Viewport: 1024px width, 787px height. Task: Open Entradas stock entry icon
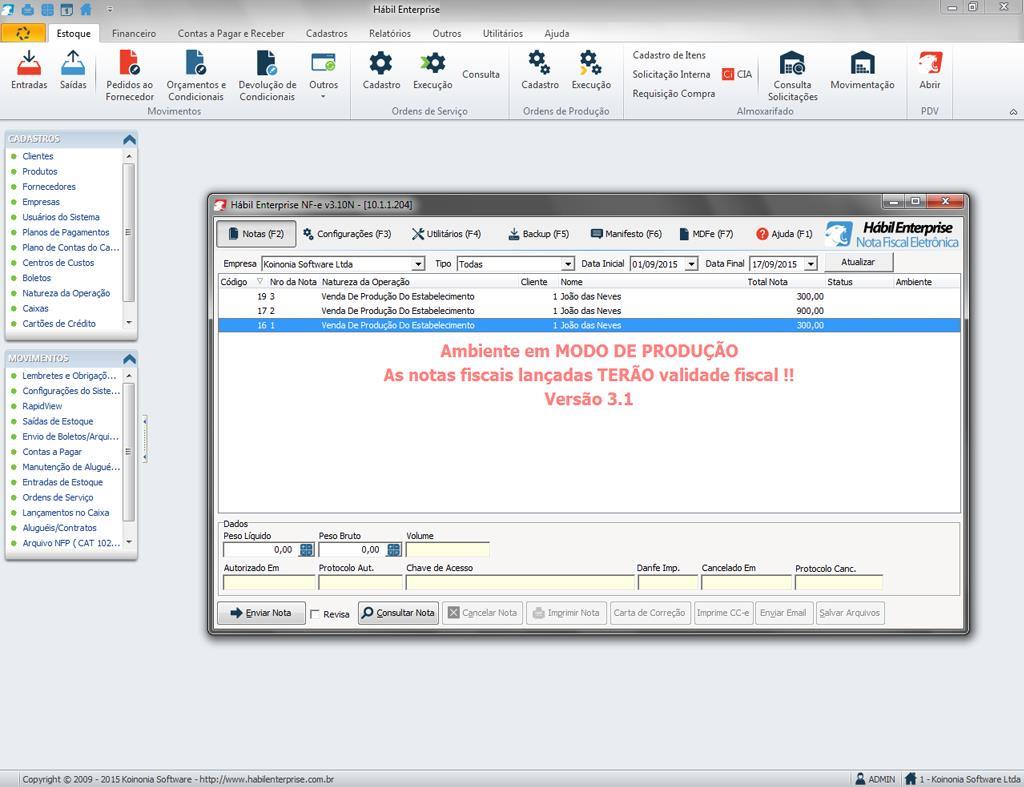coord(29,71)
